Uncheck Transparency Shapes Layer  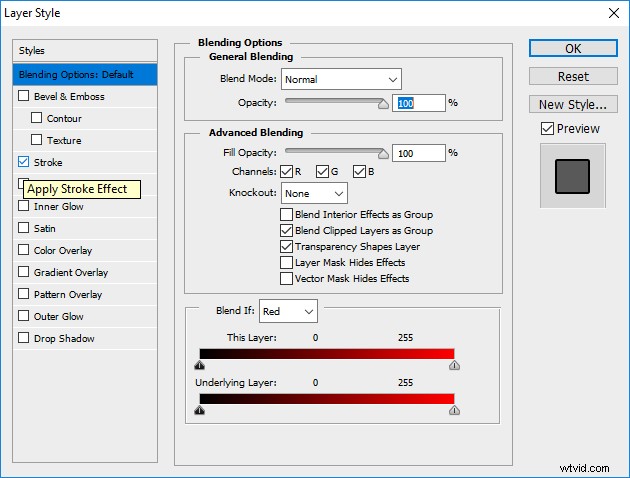pyautogui.click(x=286, y=246)
